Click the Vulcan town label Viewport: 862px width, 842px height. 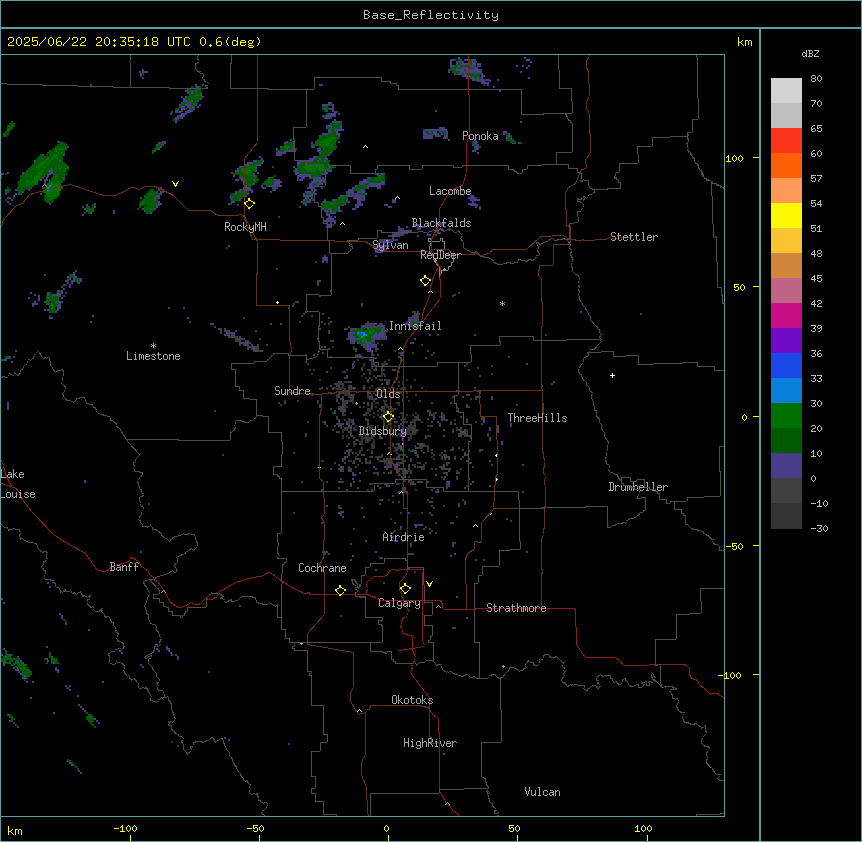(542, 792)
